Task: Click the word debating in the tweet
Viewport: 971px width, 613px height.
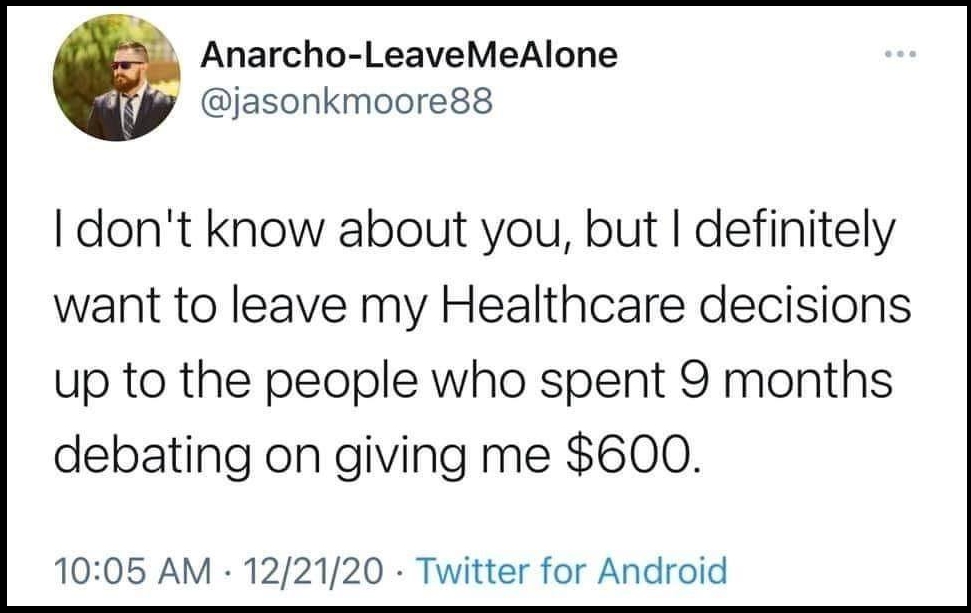Action: [152, 458]
